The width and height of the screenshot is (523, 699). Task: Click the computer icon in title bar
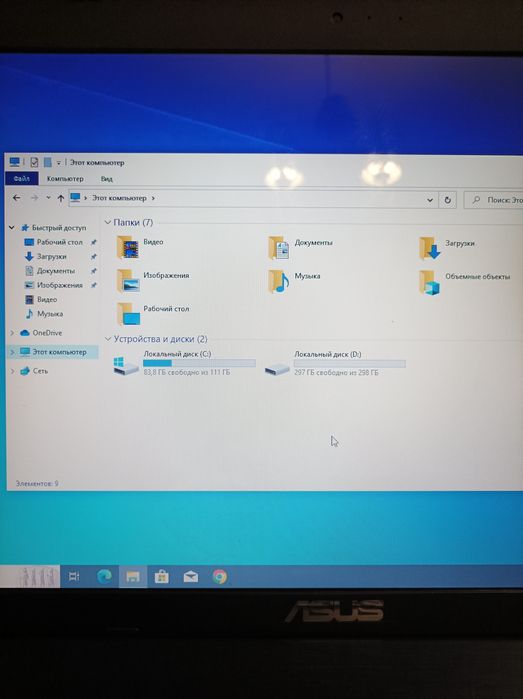pos(15,162)
